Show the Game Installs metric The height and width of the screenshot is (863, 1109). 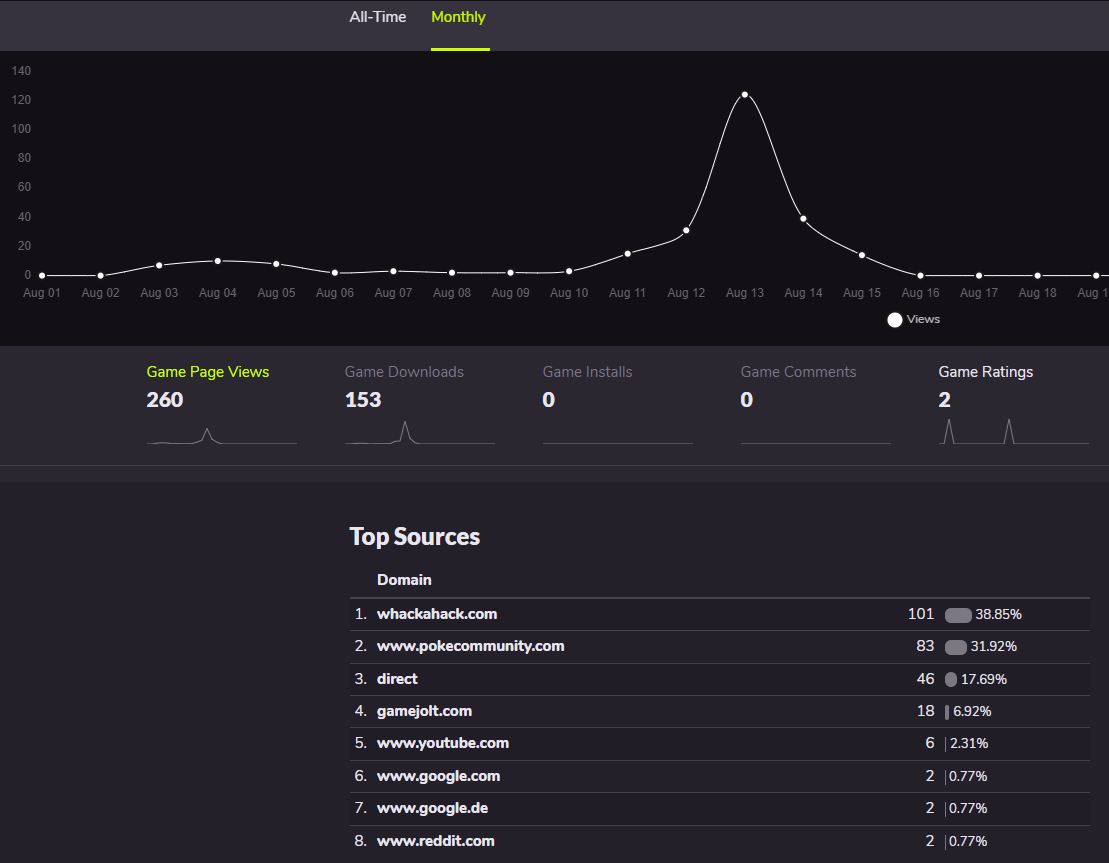587,372
